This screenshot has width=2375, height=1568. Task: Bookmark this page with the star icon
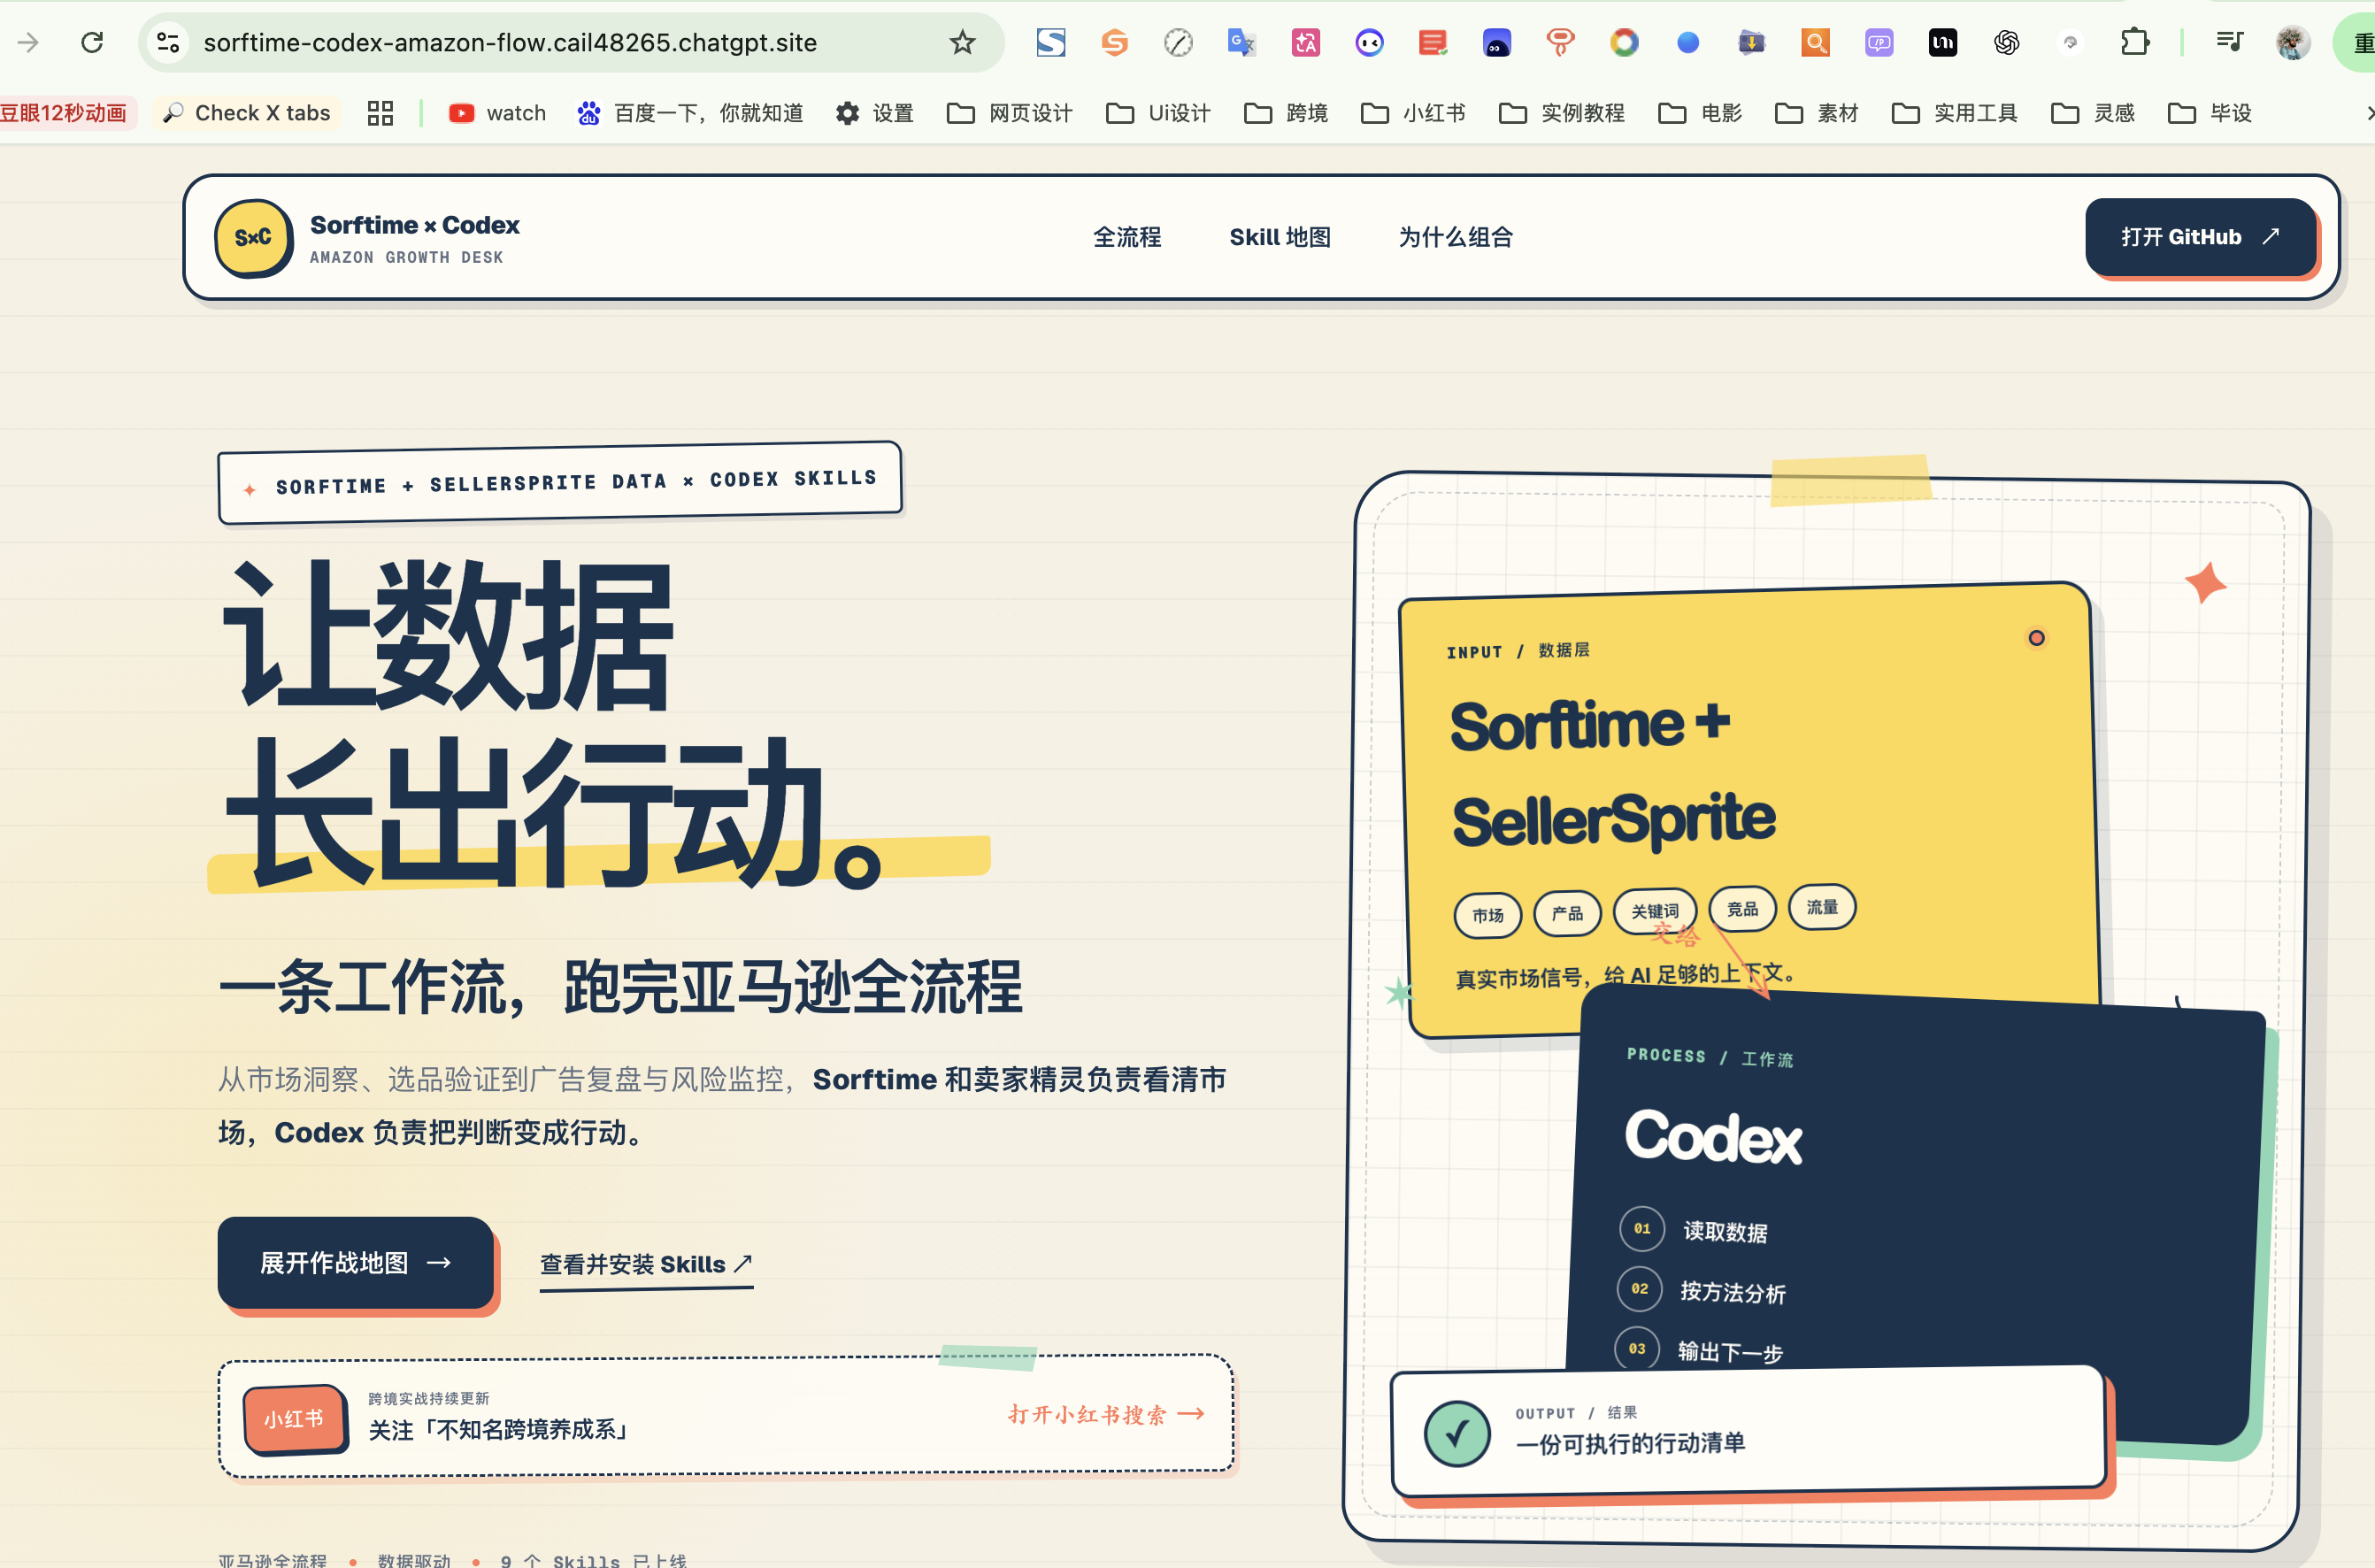962,42
